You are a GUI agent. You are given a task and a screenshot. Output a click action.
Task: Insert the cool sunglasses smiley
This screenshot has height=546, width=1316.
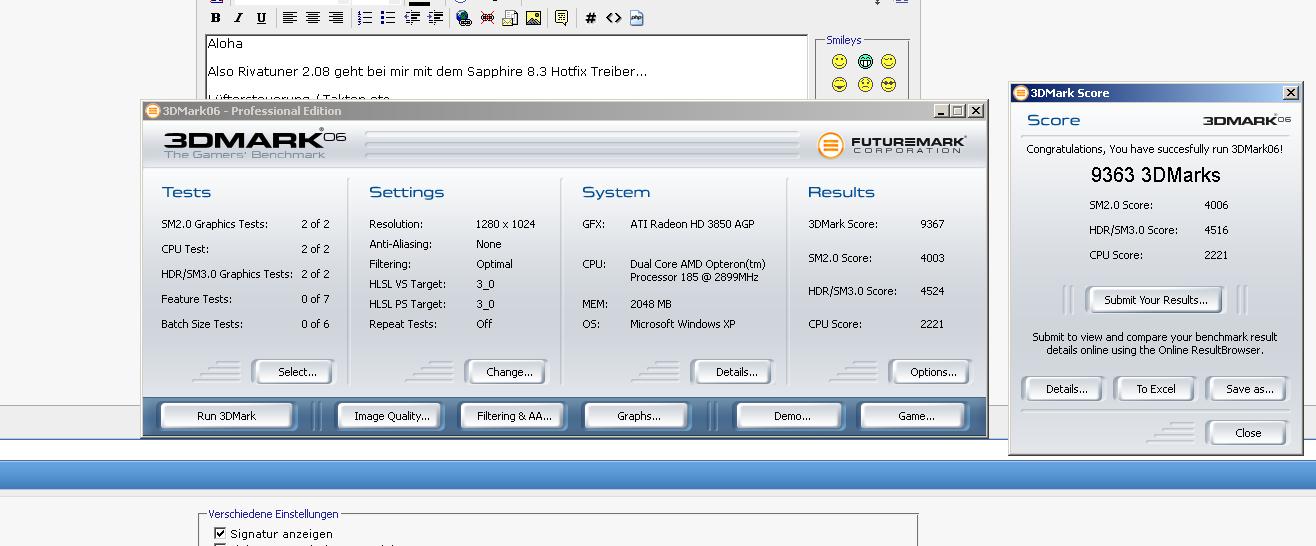(888, 85)
